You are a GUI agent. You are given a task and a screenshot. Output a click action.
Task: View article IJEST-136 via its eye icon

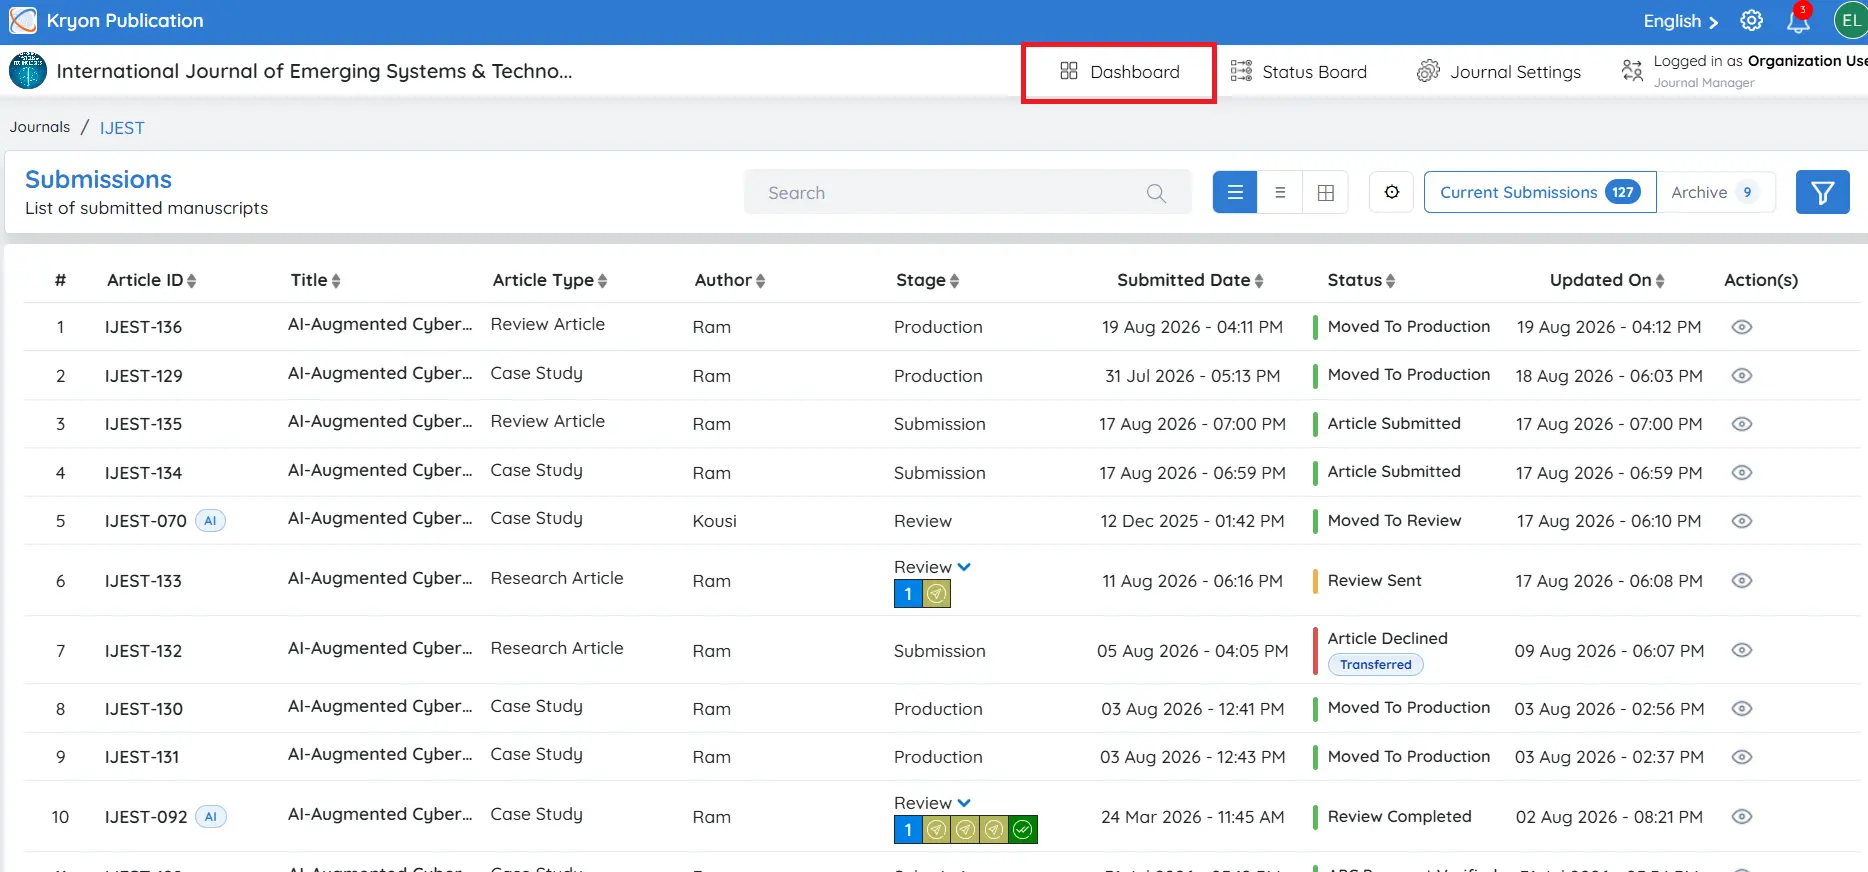(x=1742, y=327)
